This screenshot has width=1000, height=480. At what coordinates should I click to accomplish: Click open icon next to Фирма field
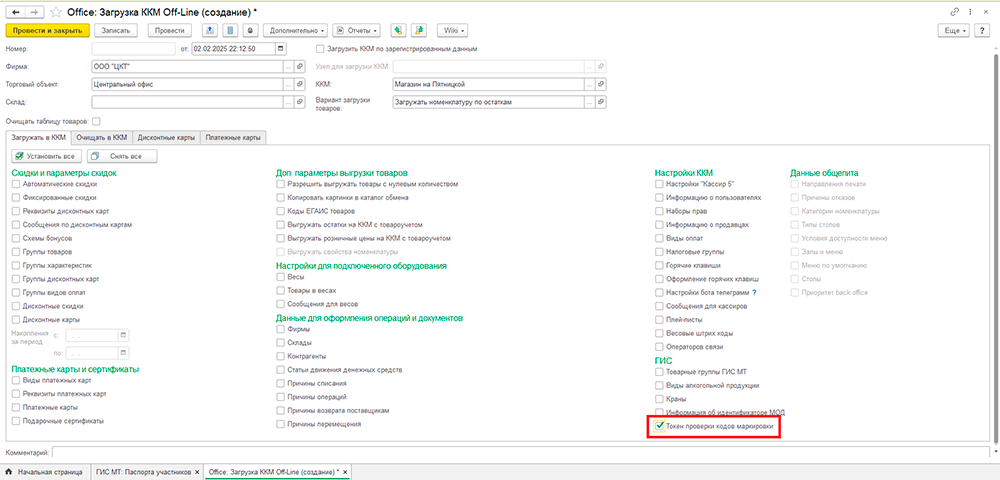300,66
